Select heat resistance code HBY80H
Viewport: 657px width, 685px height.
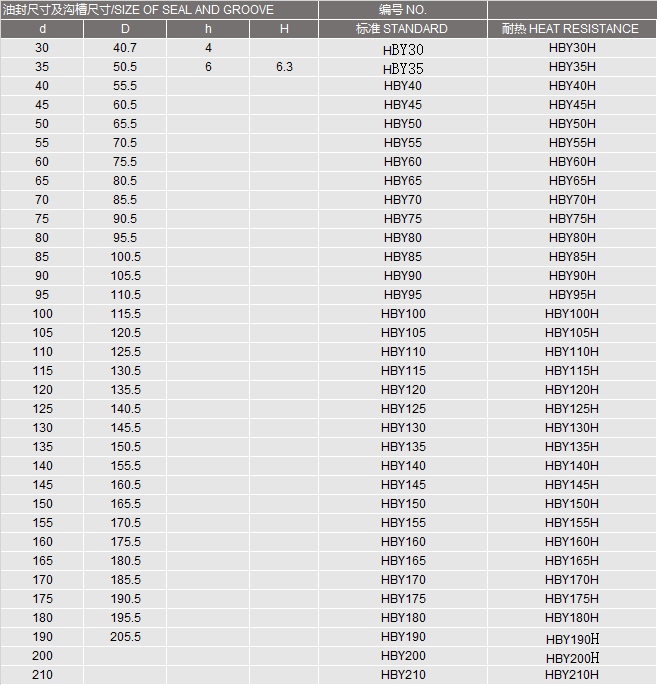572,238
